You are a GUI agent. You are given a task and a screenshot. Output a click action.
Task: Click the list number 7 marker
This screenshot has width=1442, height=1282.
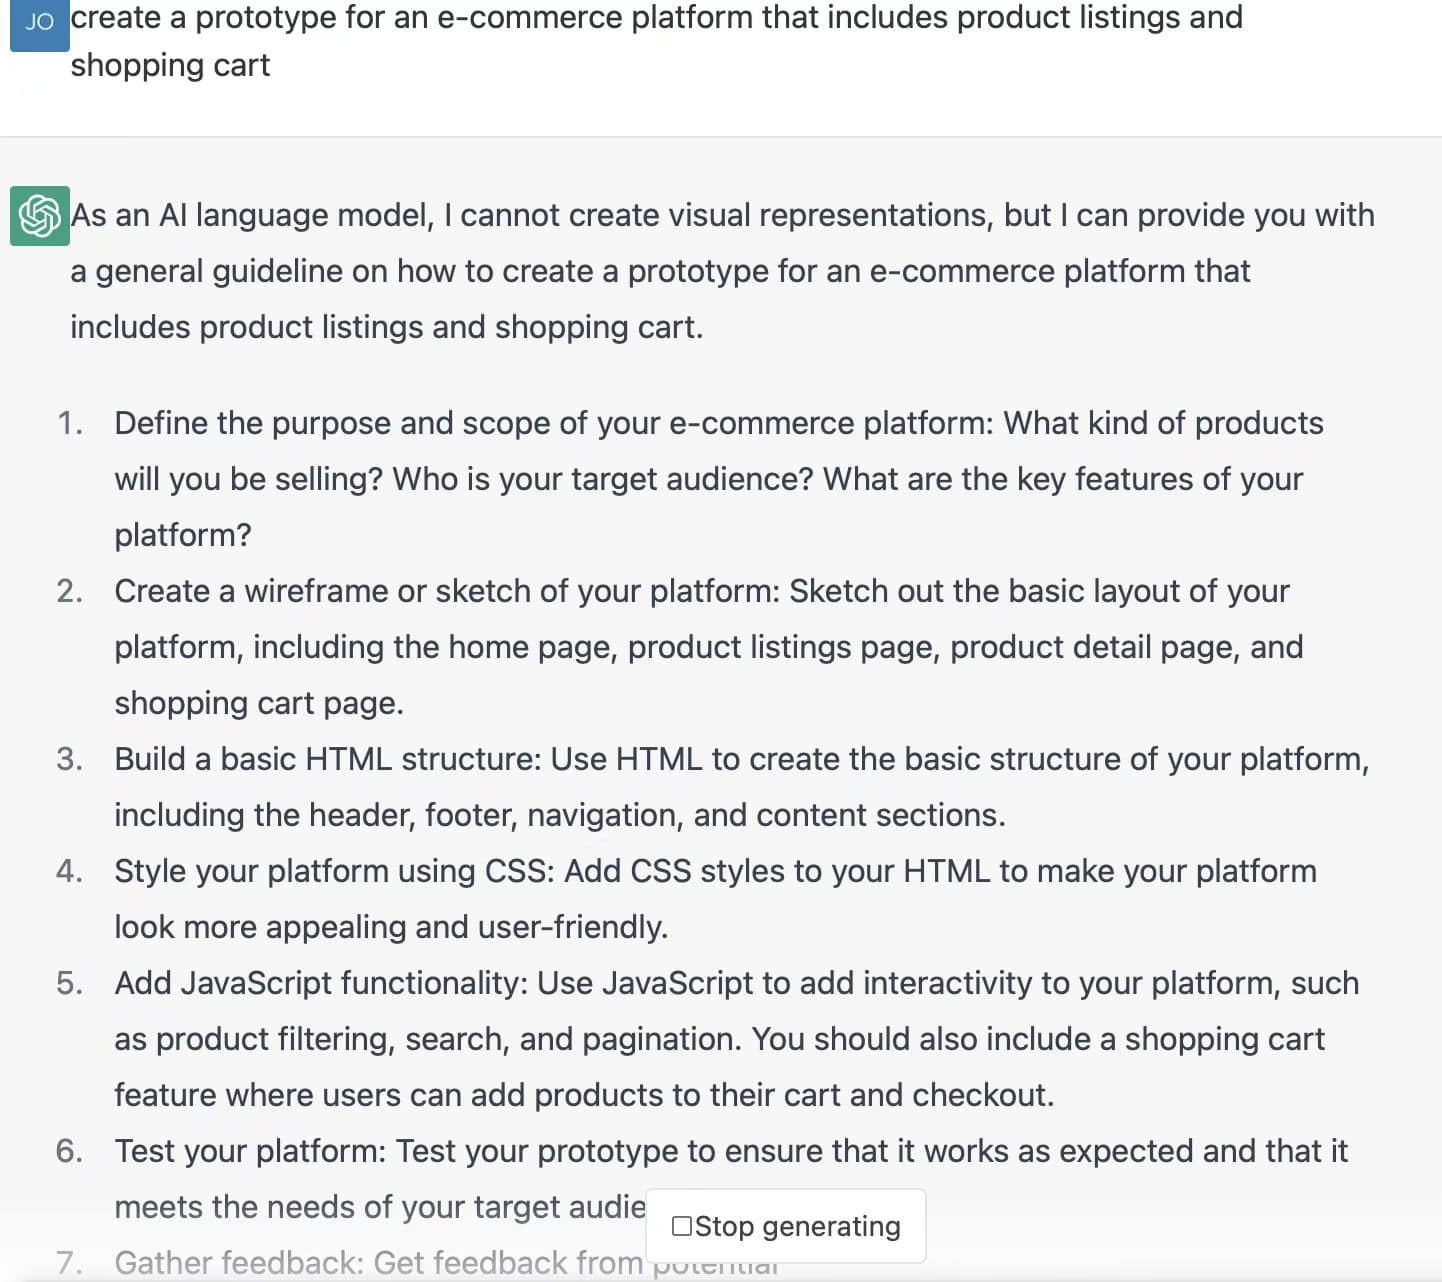click(x=69, y=1263)
